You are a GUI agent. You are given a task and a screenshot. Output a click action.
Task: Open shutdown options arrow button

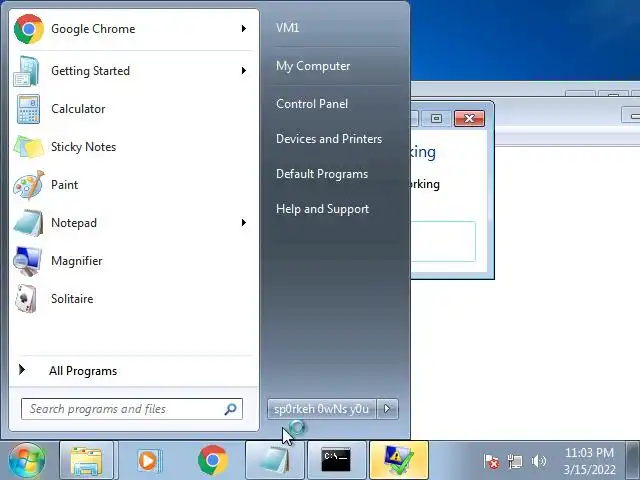tap(387, 409)
